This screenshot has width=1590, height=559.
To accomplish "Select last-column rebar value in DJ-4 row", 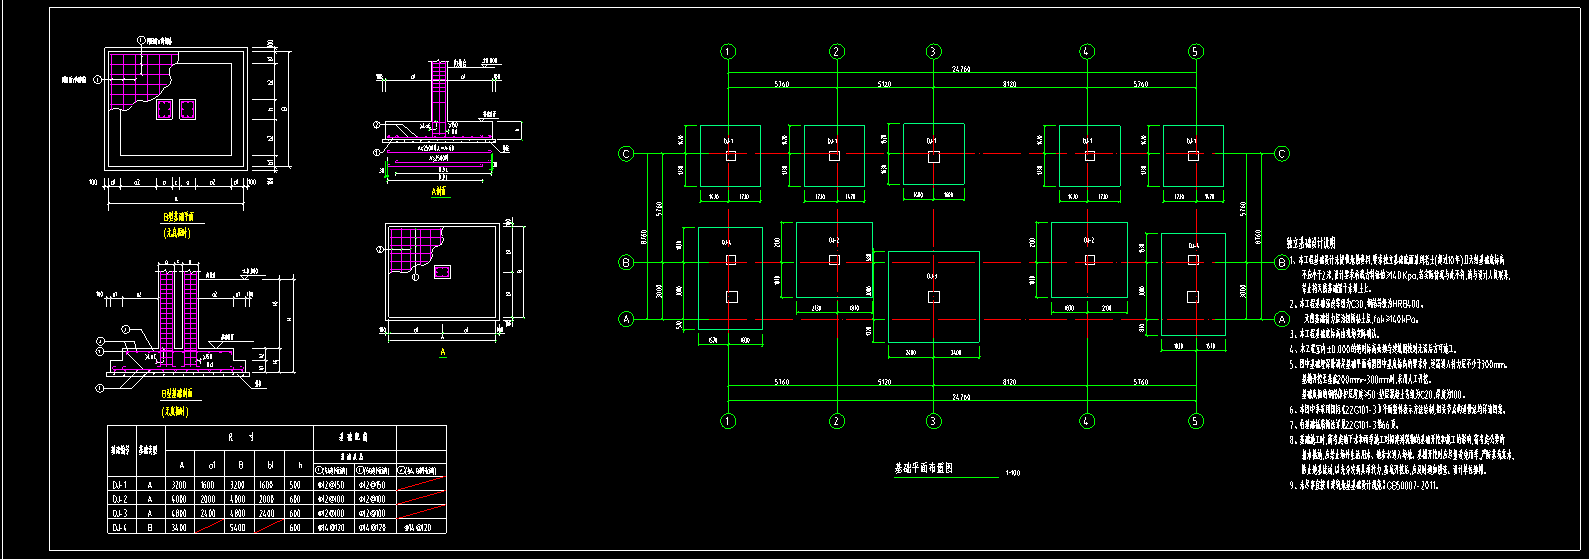I will (x=418, y=527).
